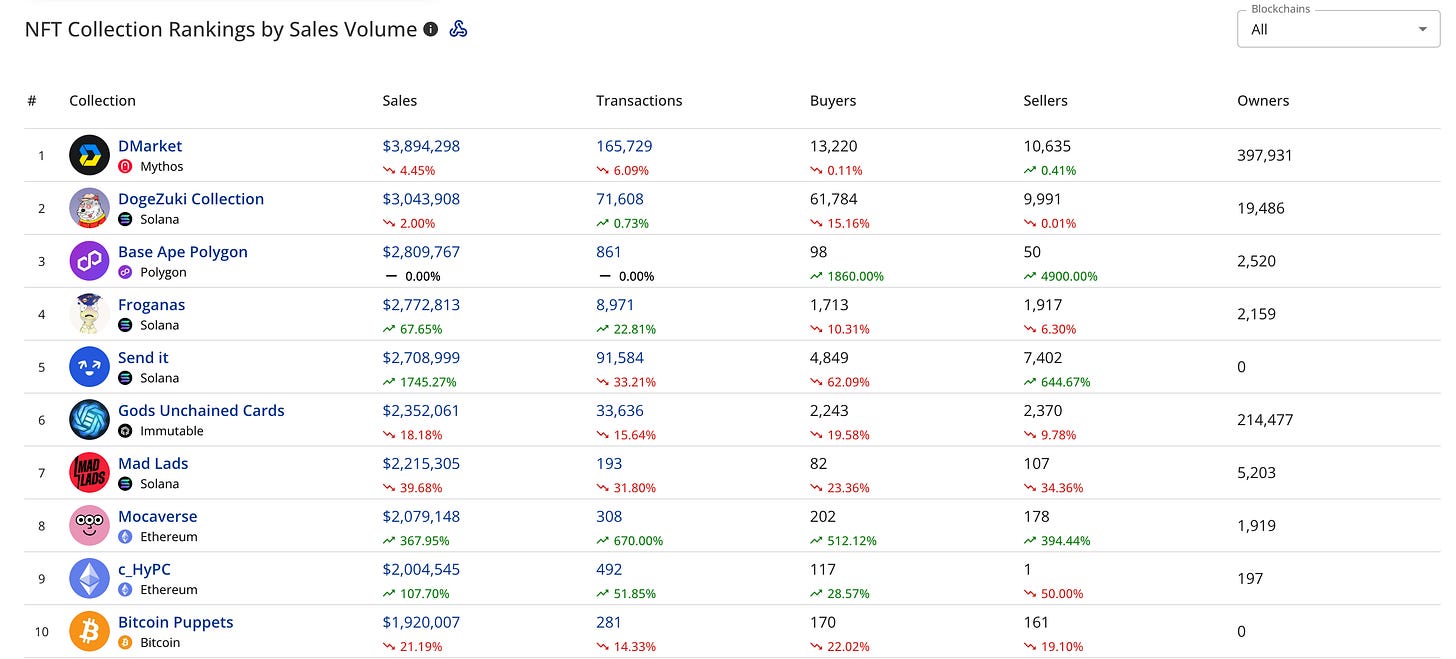Click the Owners column header
The width and height of the screenshot is (1456, 659).
point(1263,101)
